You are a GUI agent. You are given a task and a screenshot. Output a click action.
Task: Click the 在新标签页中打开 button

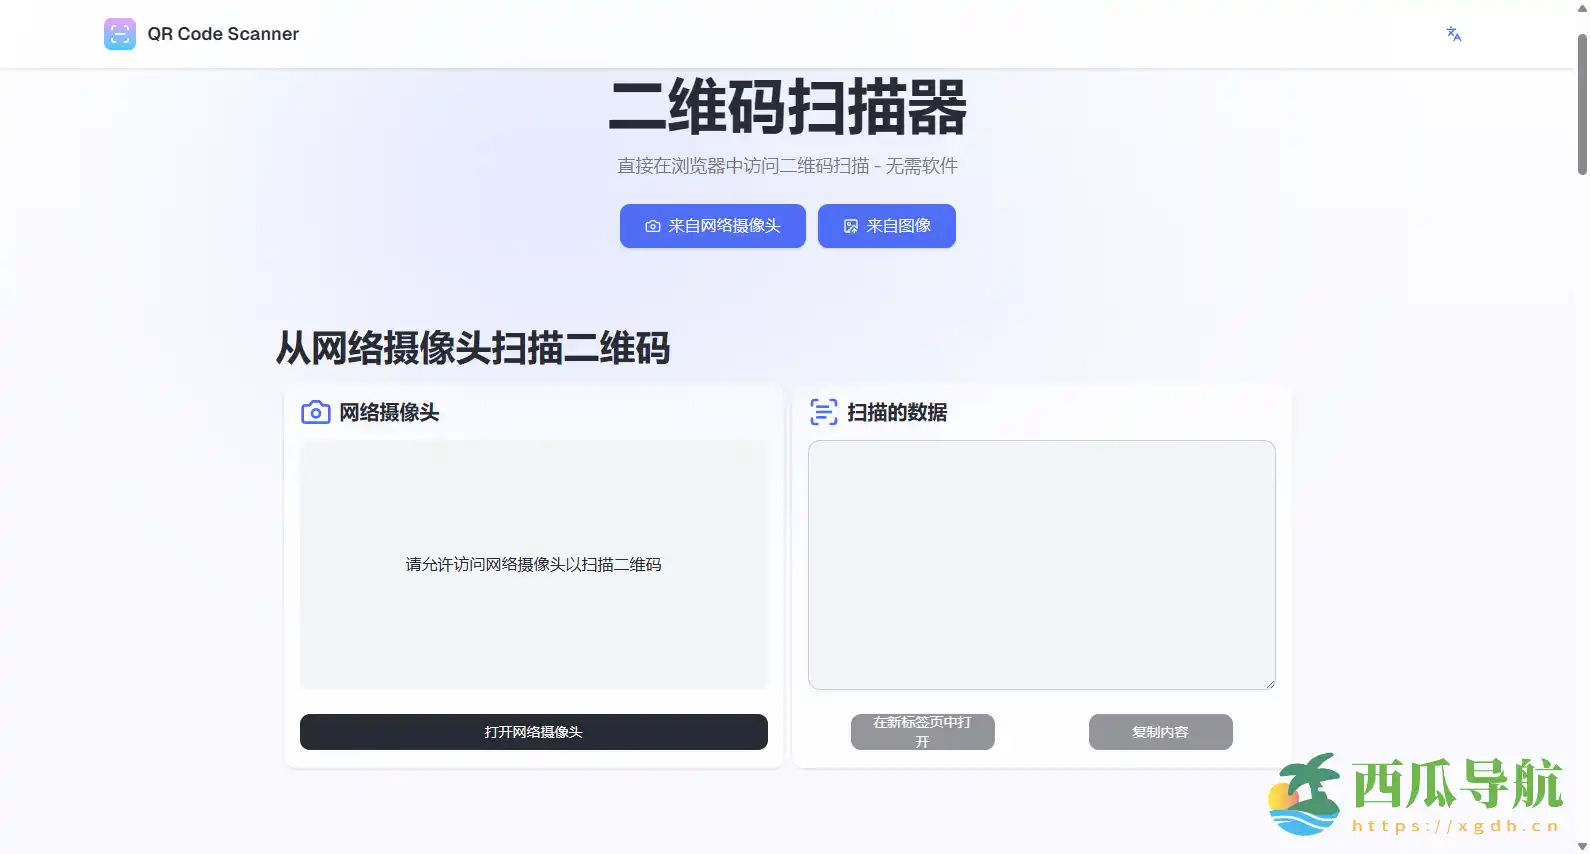922,732
